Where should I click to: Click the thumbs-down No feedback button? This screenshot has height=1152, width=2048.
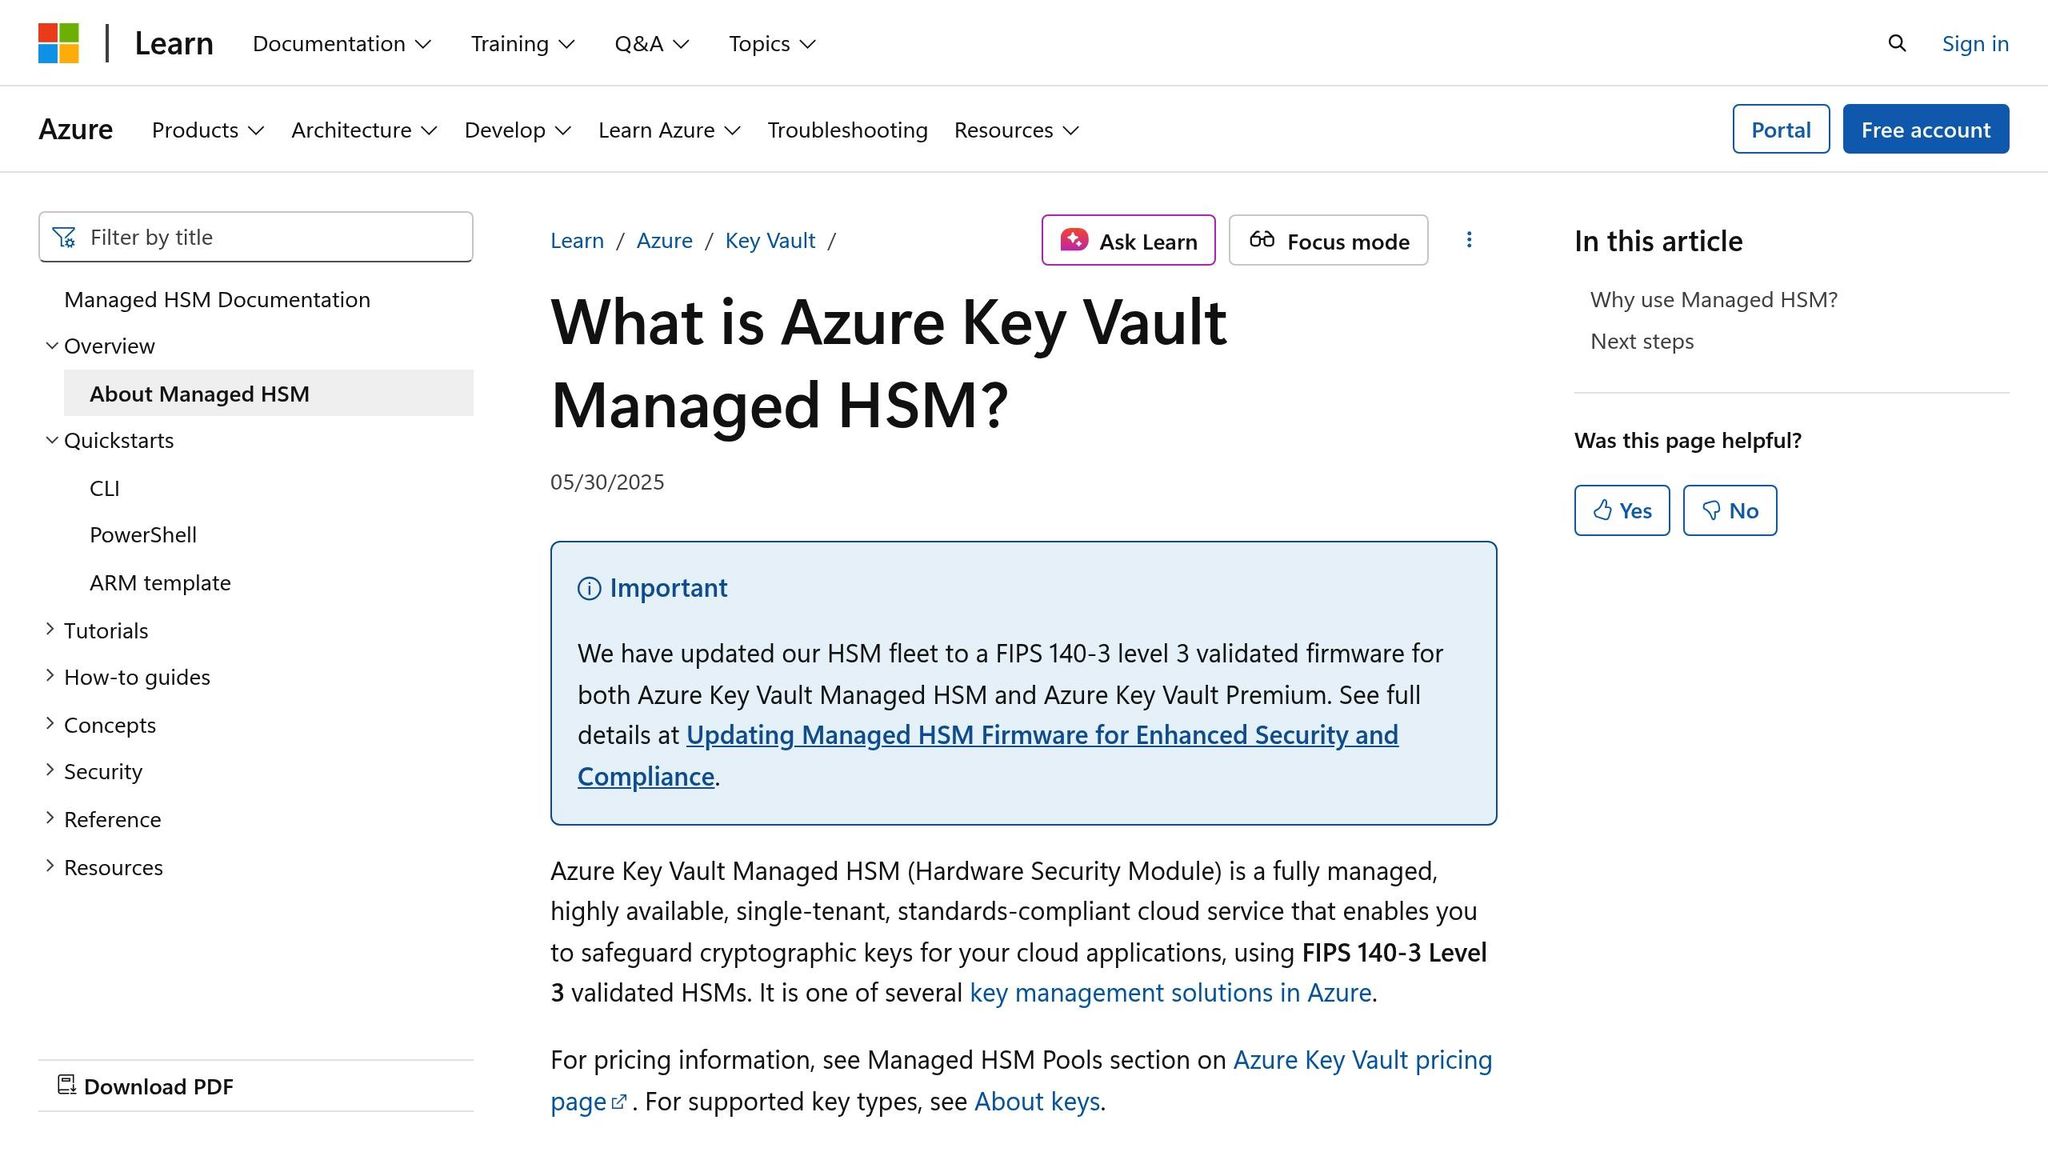pyautogui.click(x=1729, y=511)
